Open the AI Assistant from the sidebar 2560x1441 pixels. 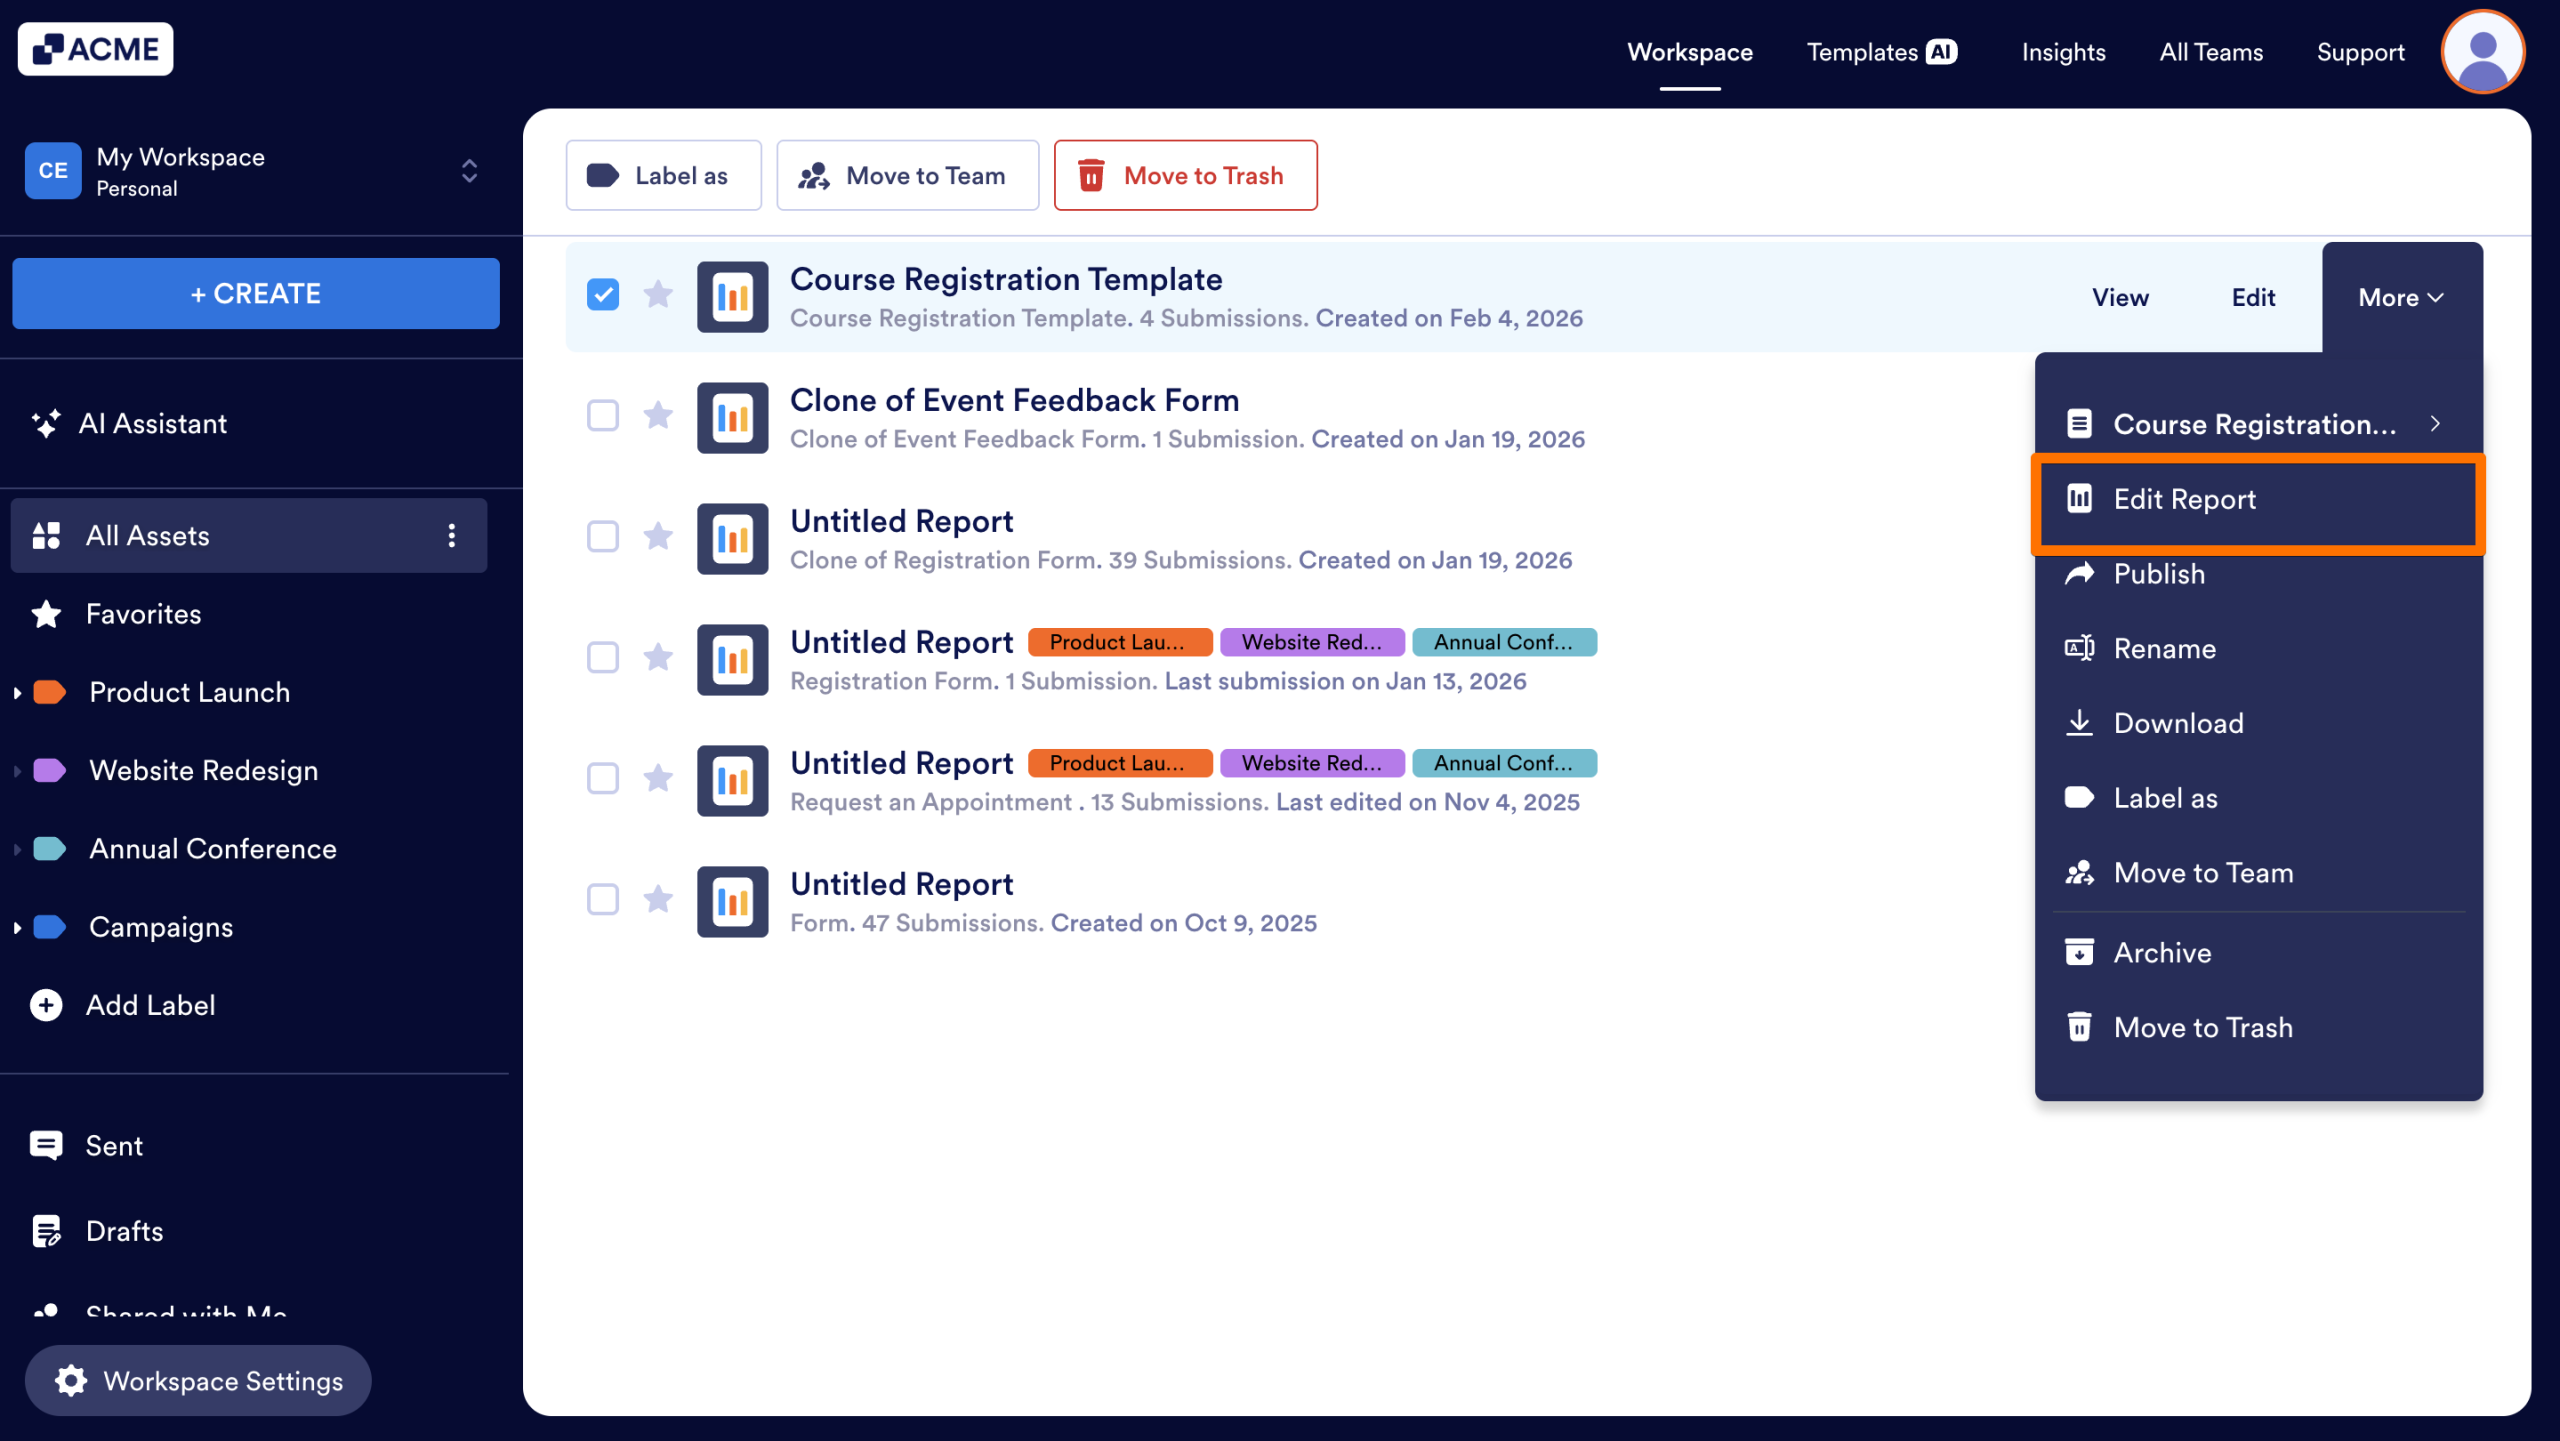click(x=153, y=423)
